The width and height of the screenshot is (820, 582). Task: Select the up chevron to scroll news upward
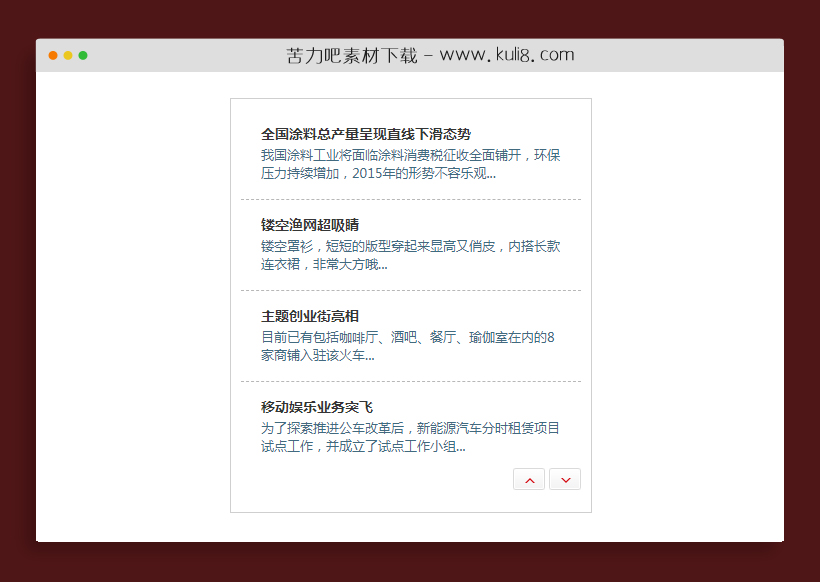(x=529, y=479)
